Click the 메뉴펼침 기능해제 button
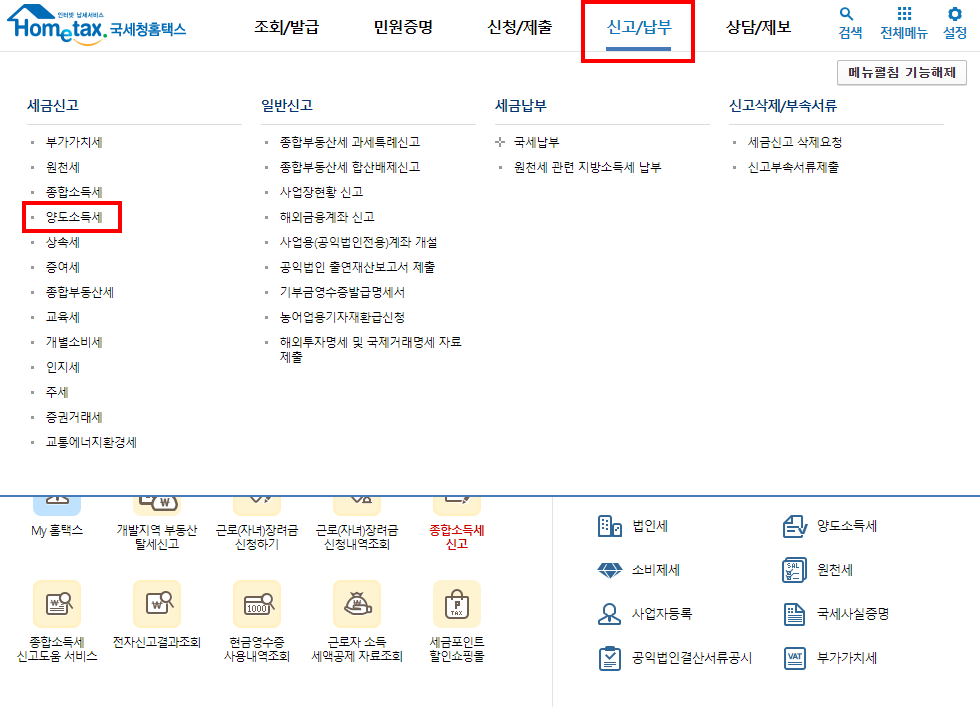The image size is (980, 707). [x=901, y=73]
